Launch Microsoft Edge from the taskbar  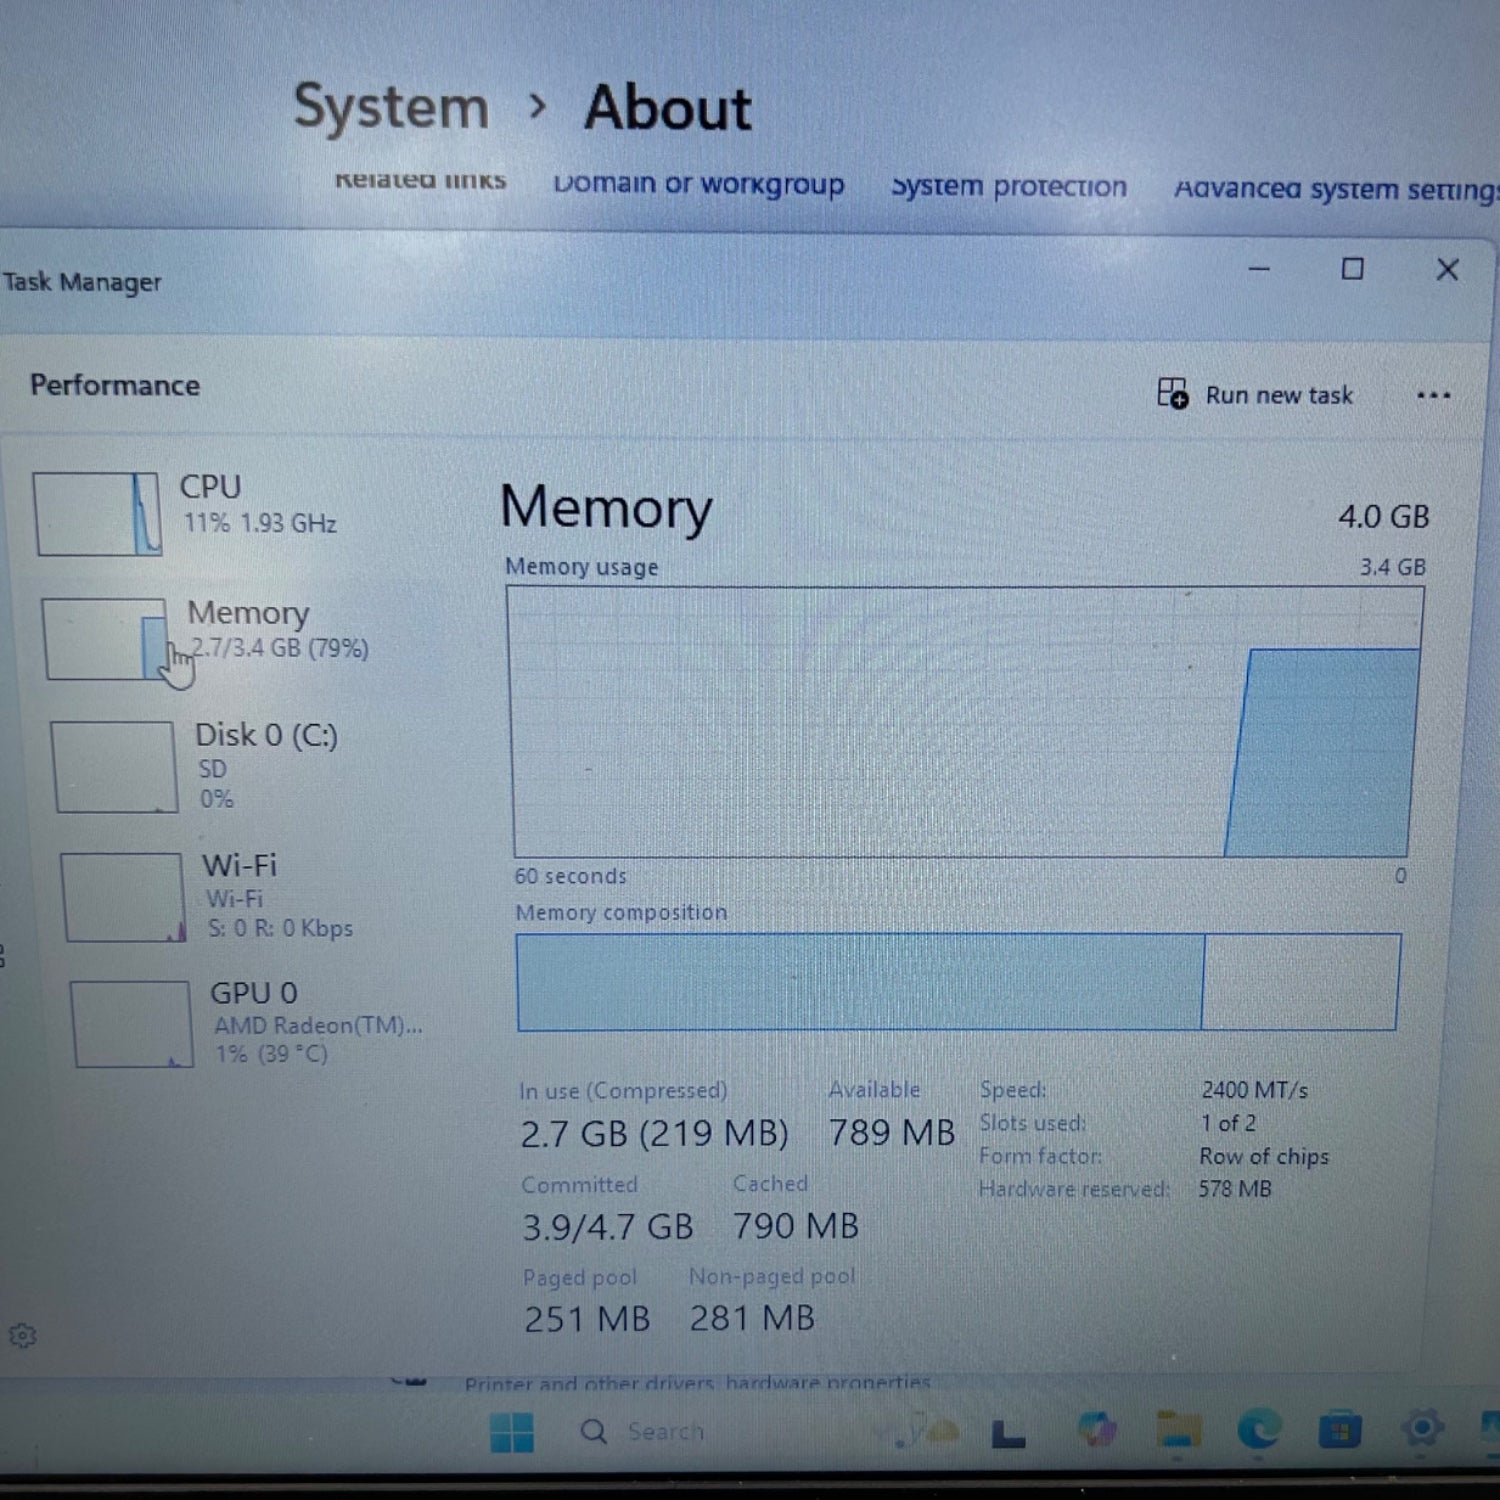(1258, 1430)
